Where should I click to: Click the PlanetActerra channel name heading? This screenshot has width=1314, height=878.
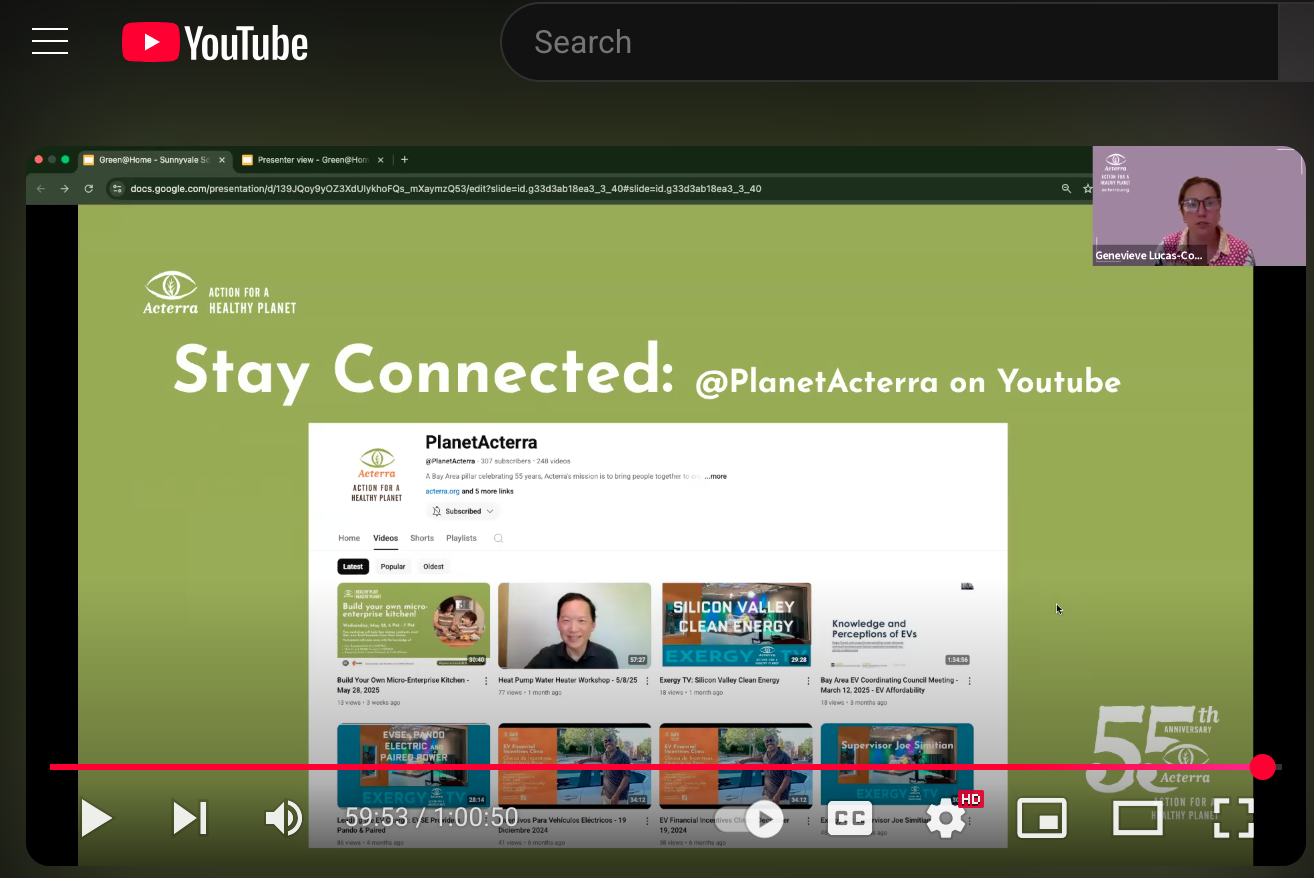click(x=481, y=442)
